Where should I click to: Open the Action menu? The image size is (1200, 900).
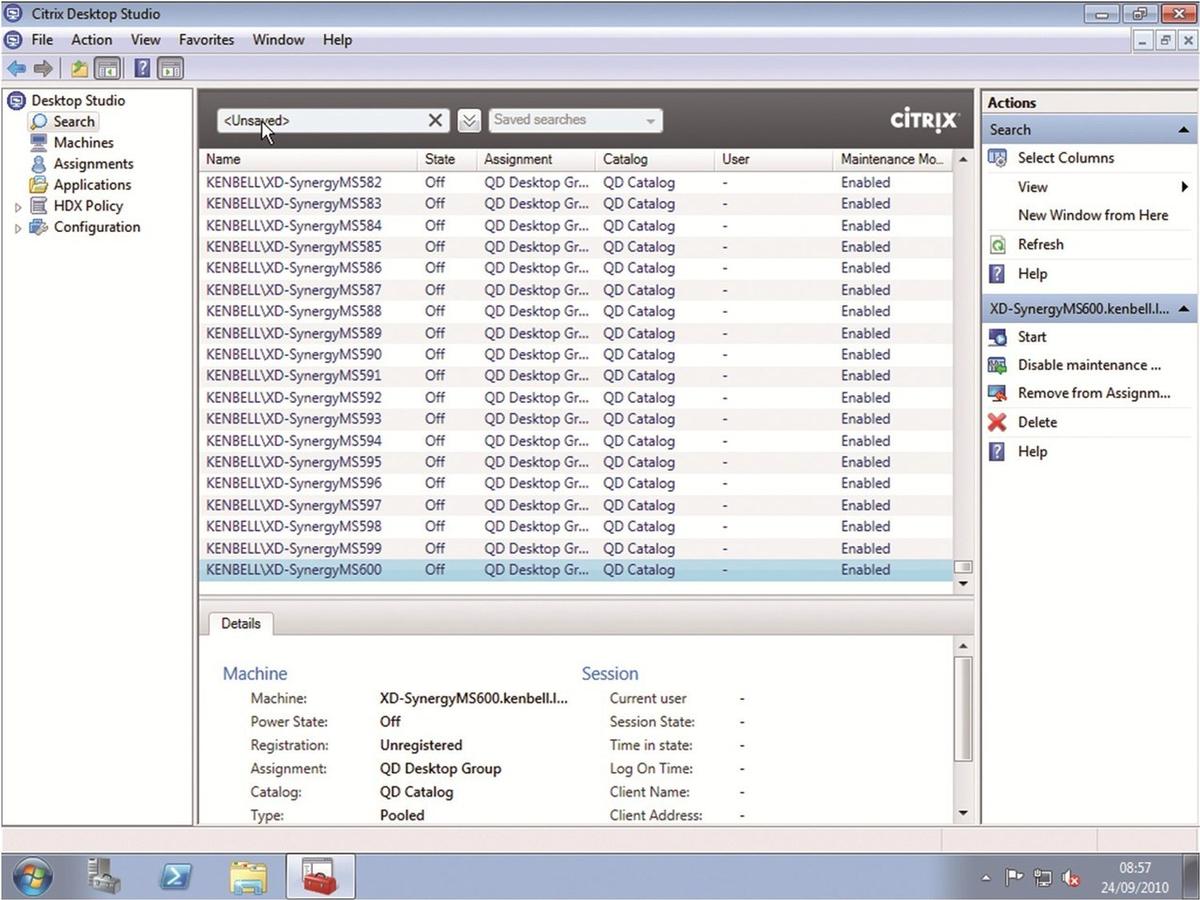point(92,40)
